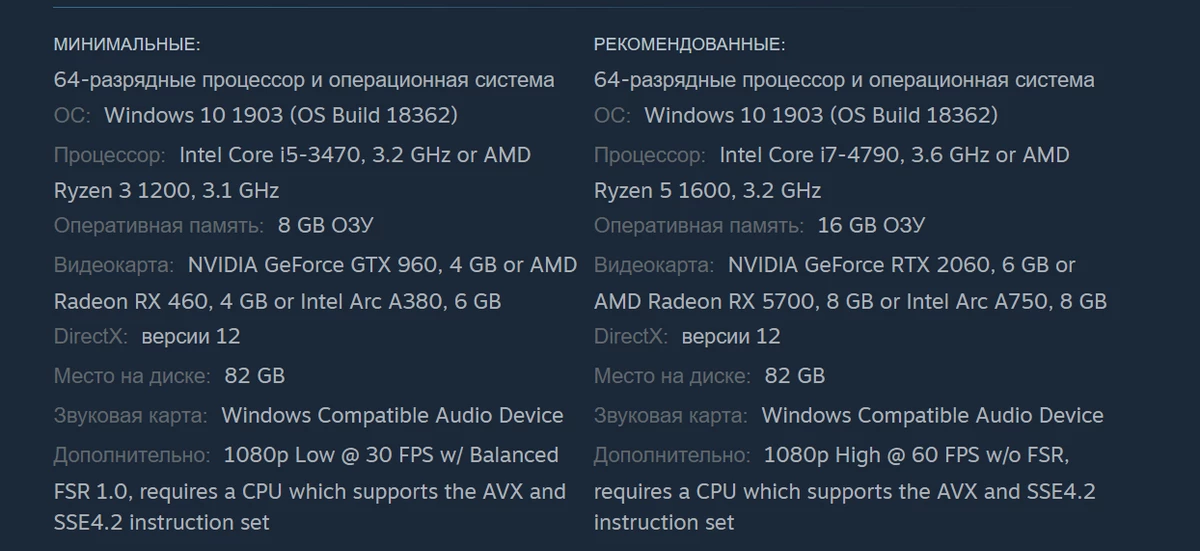Click recommended Звуковая карта label
Viewport: 1200px width, 551px height.
pos(671,415)
